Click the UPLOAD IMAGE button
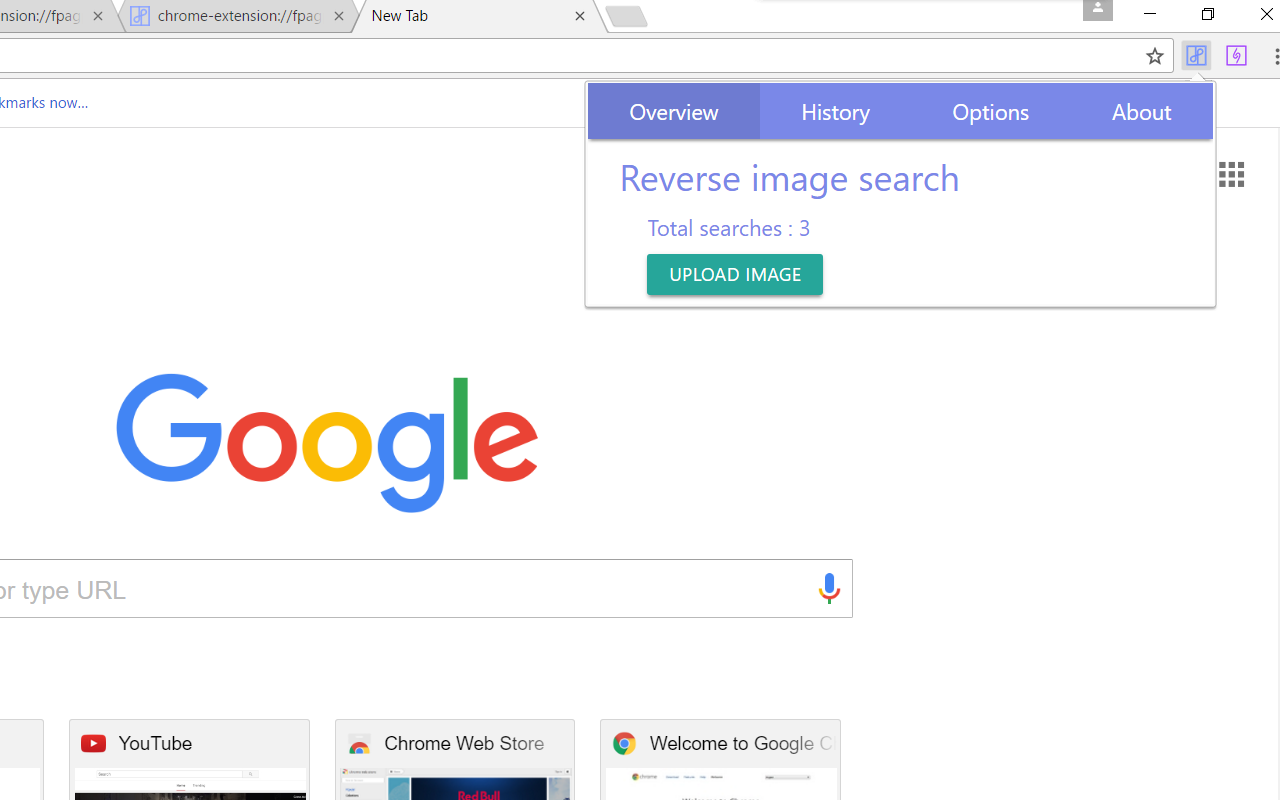1280x800 pixels. click(735, 275)
